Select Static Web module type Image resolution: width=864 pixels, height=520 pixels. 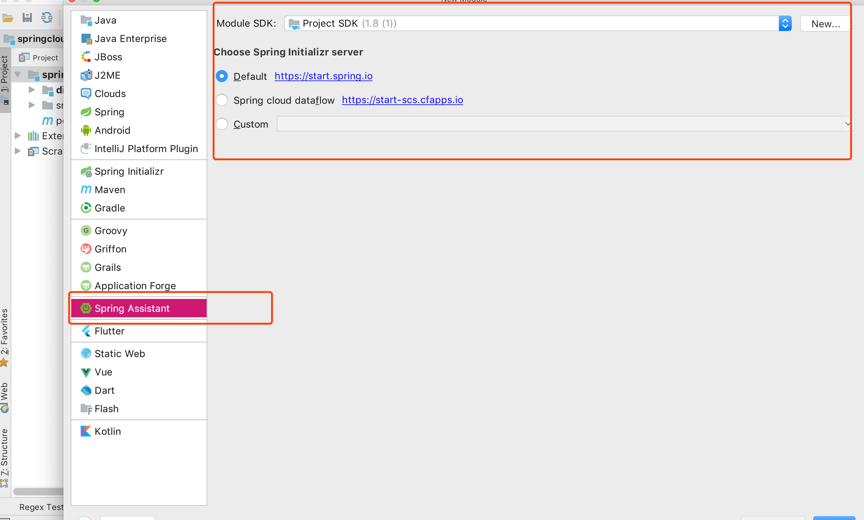pyautogui.click(x=139, y=354)
